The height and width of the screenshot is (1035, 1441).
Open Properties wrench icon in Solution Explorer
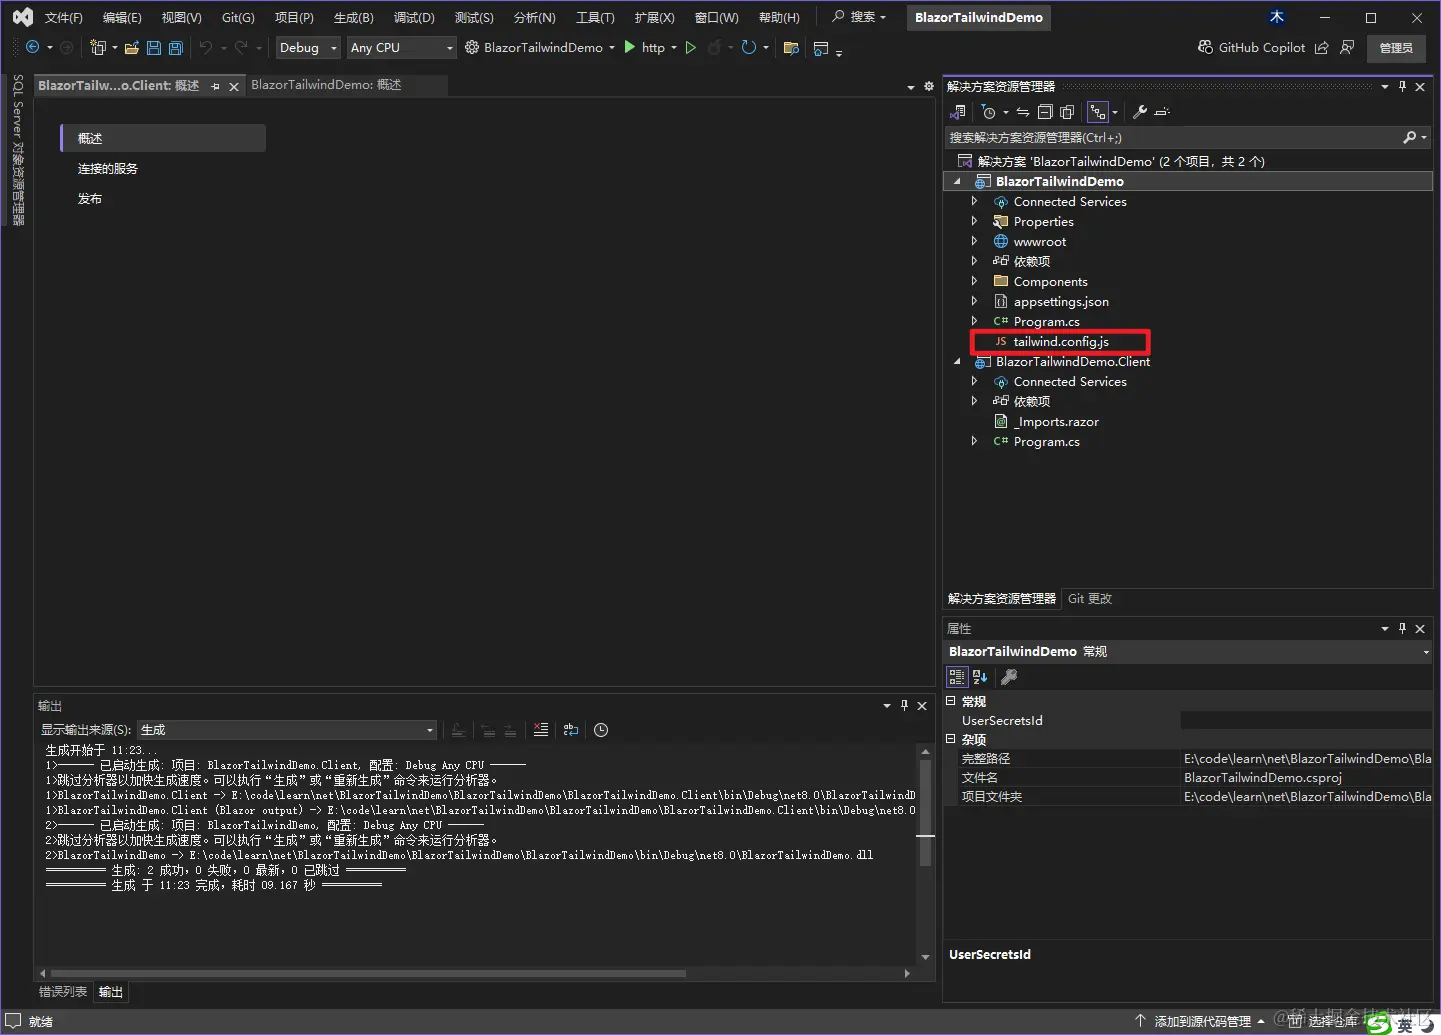coord(1139,112)
